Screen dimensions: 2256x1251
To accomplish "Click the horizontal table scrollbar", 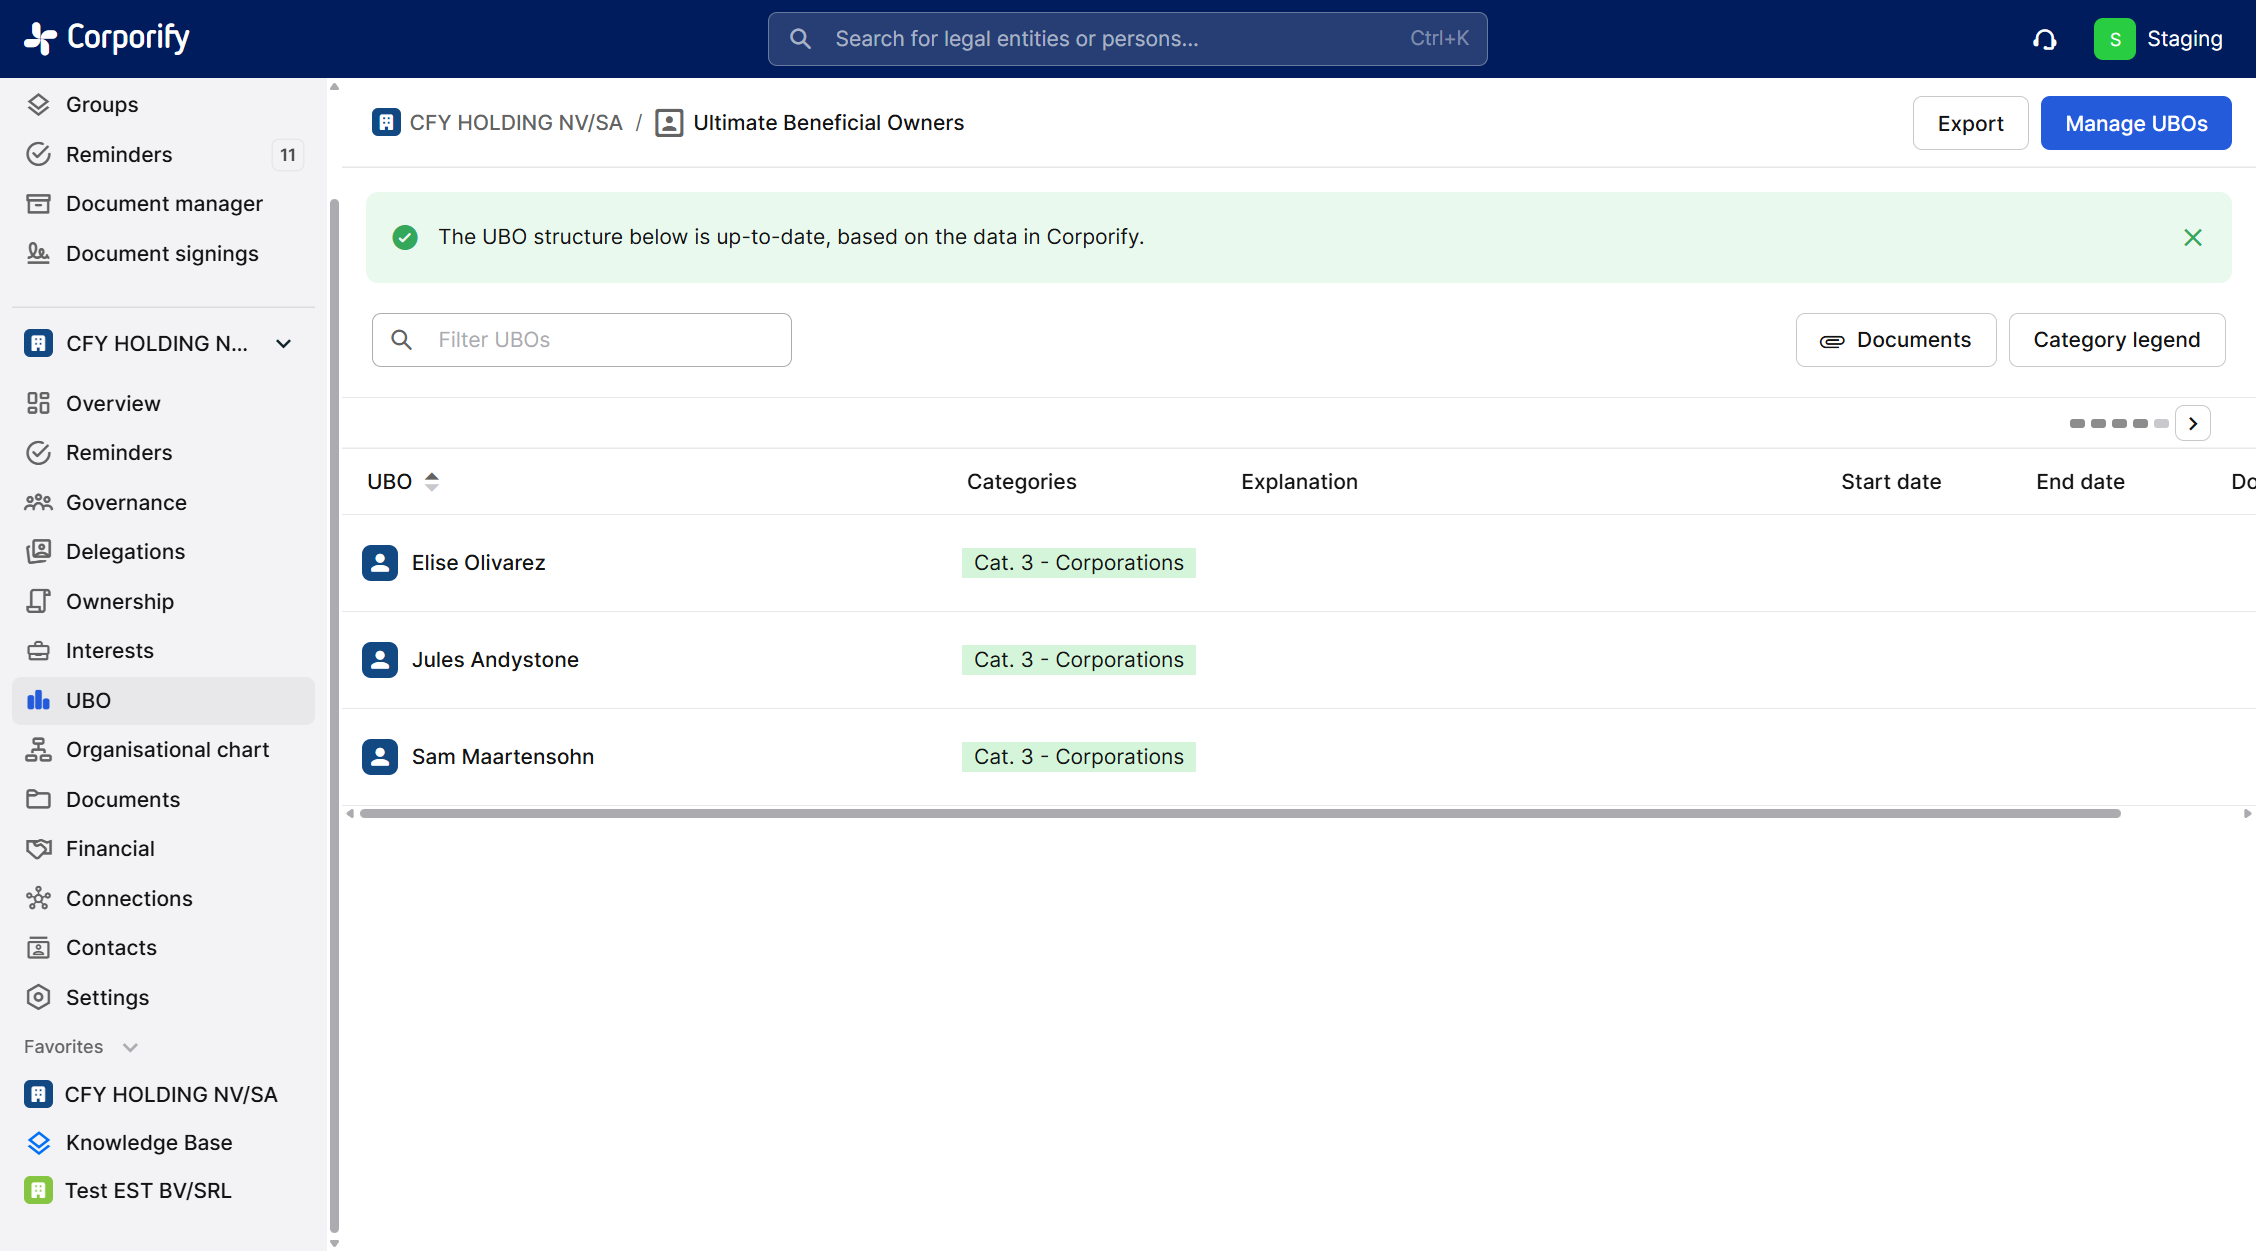I will 1240,814.
